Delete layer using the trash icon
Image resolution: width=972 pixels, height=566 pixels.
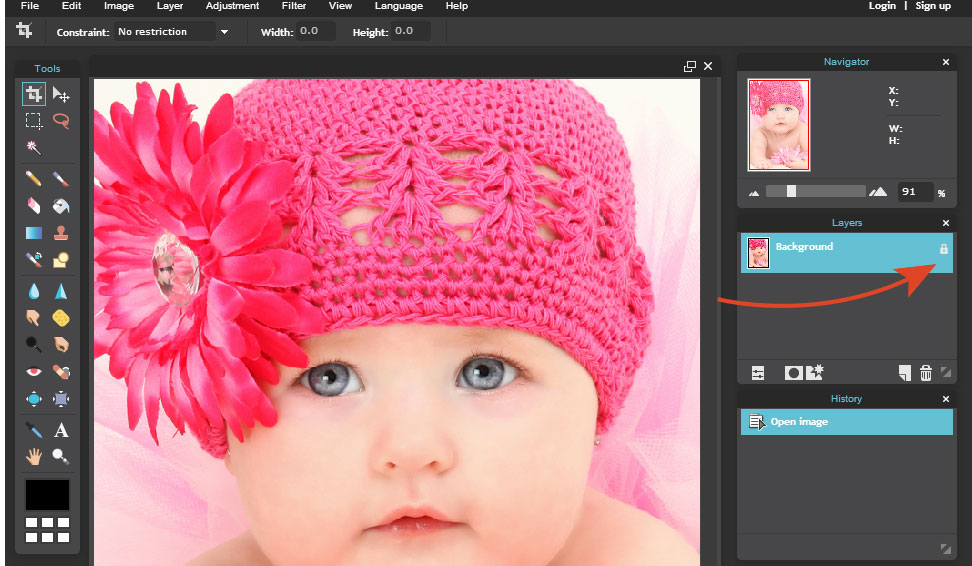pyautogui.click(x=926, y=373)
